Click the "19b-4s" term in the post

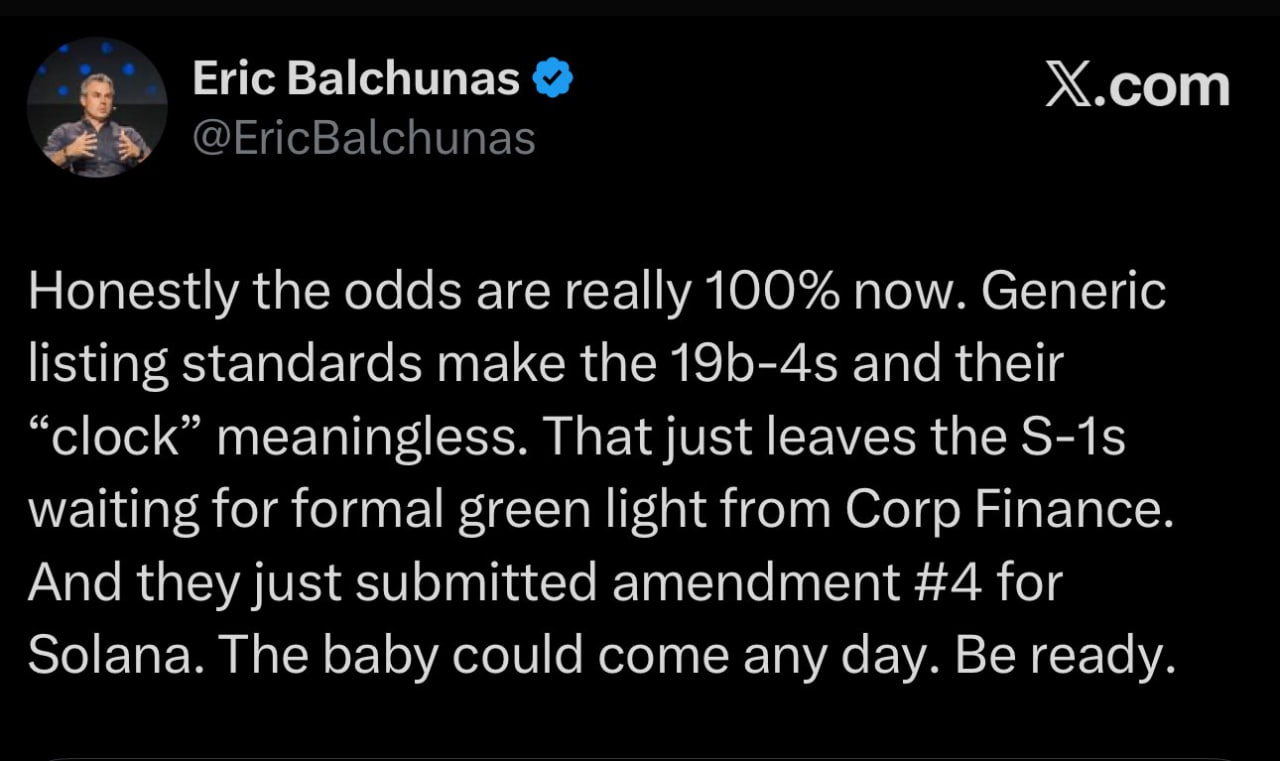[x=747, y=364]
